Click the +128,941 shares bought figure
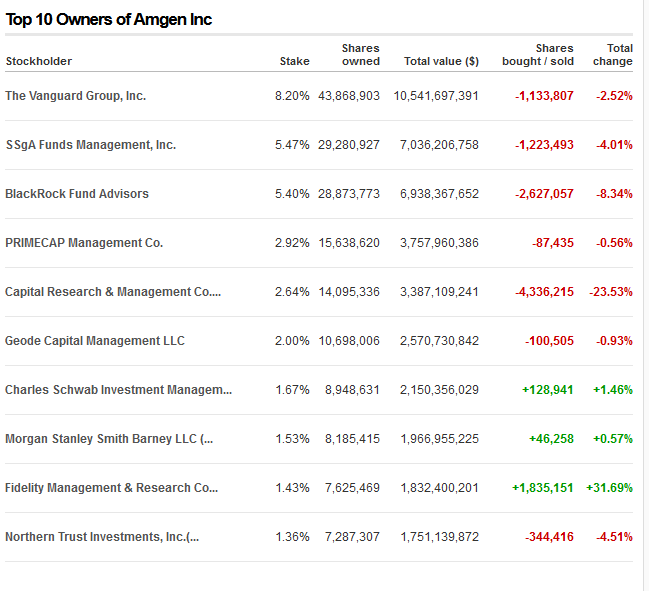 point(548,390)
